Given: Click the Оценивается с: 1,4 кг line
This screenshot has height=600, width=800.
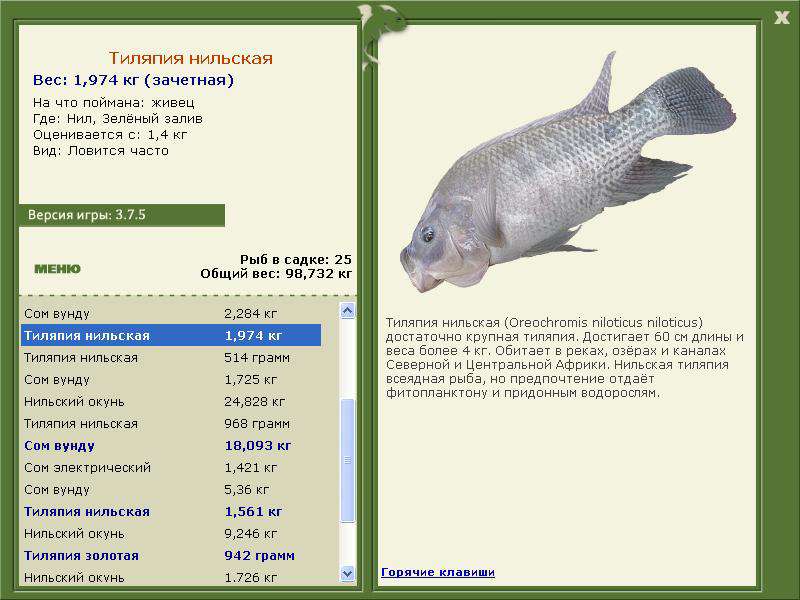Looking at the screenshot, I should tap(110, 135).
